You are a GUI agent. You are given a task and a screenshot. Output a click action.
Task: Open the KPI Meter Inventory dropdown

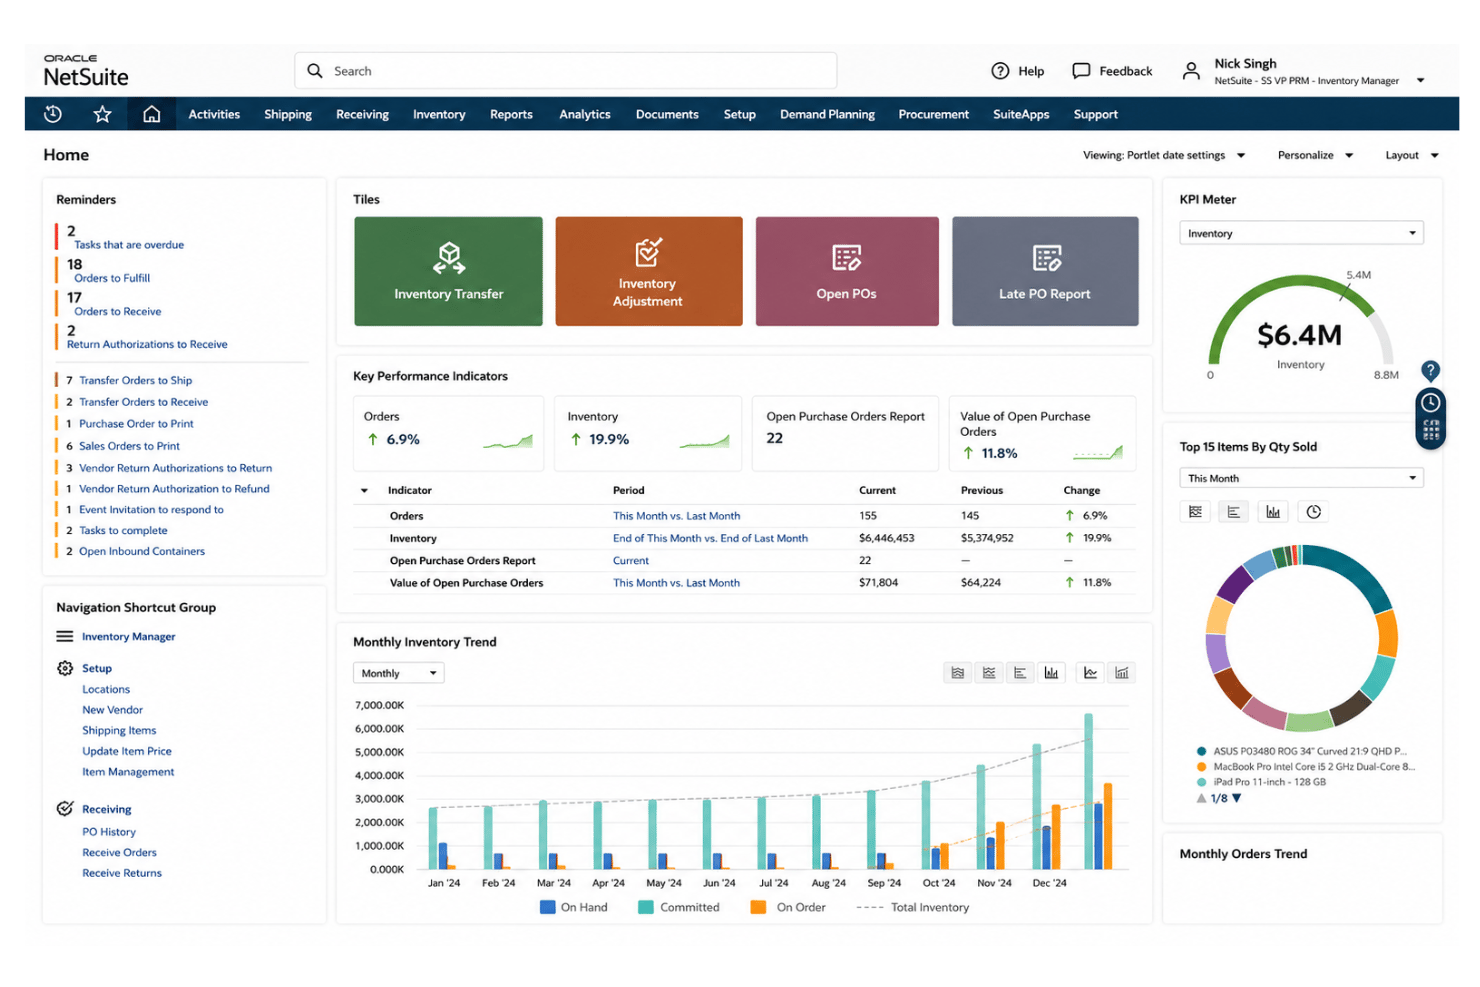[x=1301, y=233]
